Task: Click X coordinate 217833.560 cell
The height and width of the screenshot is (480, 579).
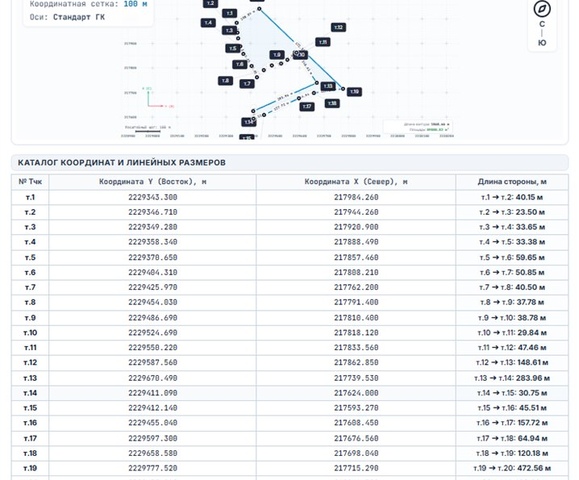Action: 356,347
